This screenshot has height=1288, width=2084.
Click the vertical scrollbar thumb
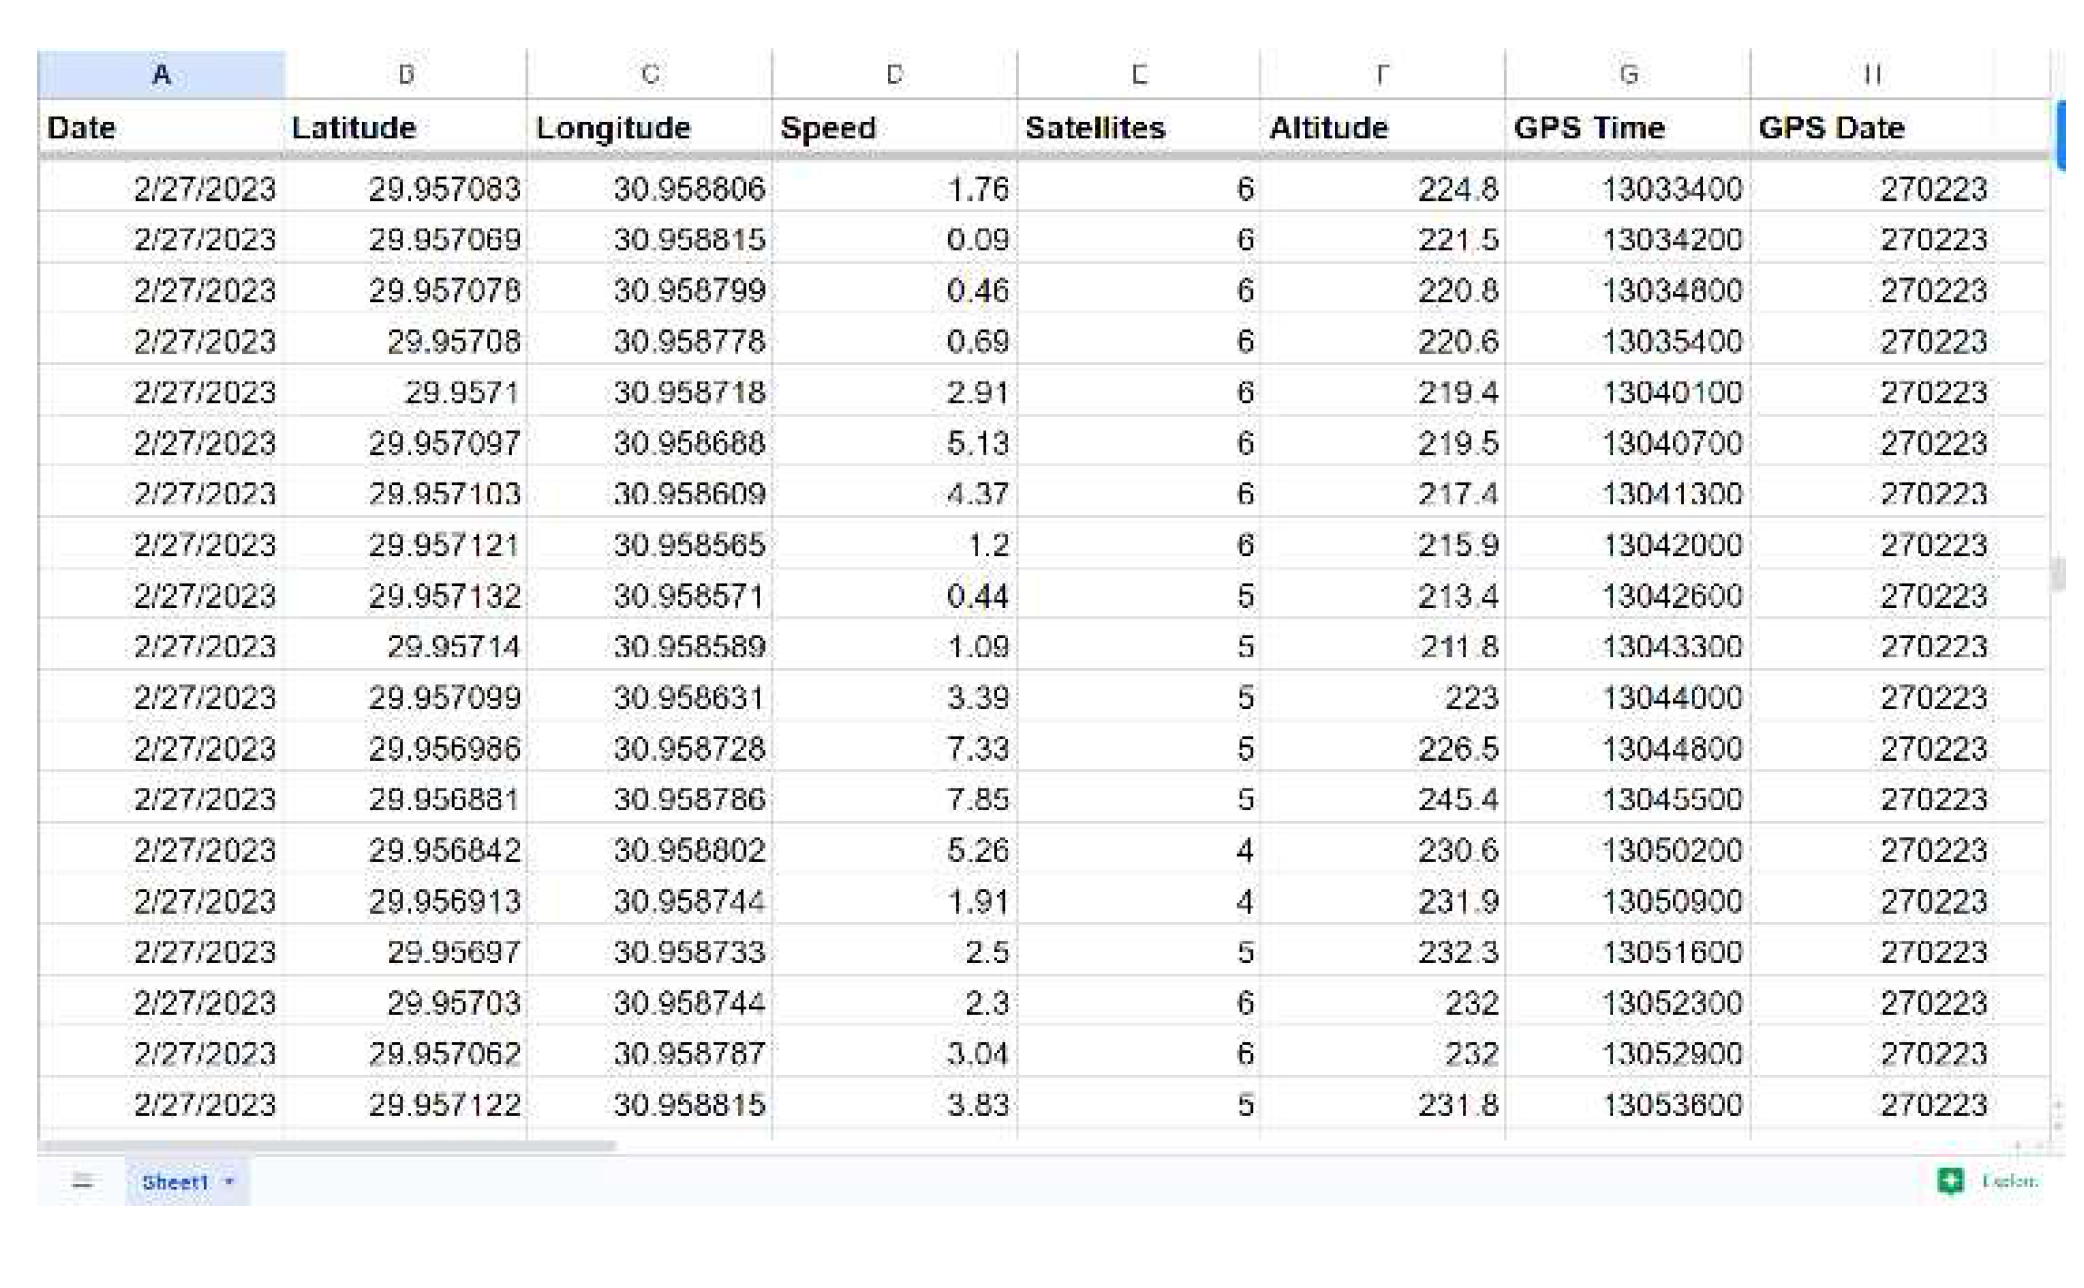click(2057, 574)
